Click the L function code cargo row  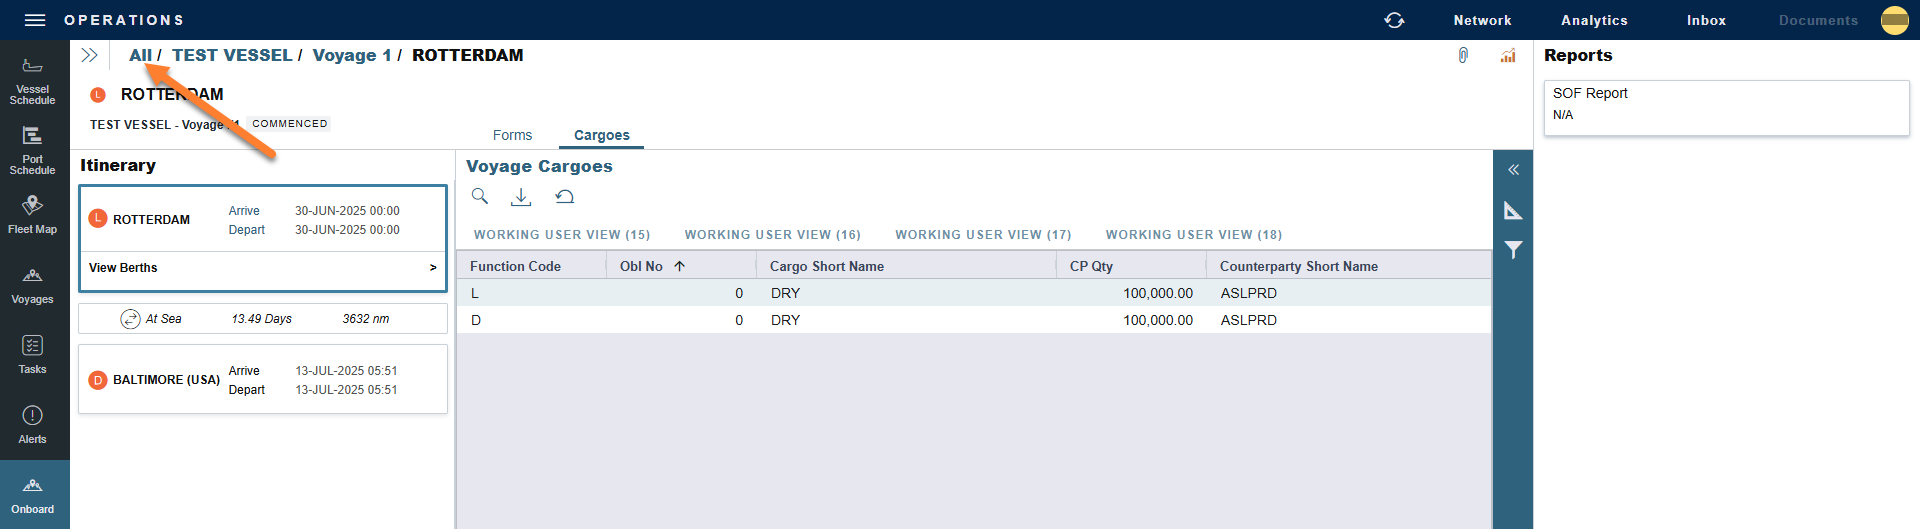pyautogui.click(x=974, y=293)
